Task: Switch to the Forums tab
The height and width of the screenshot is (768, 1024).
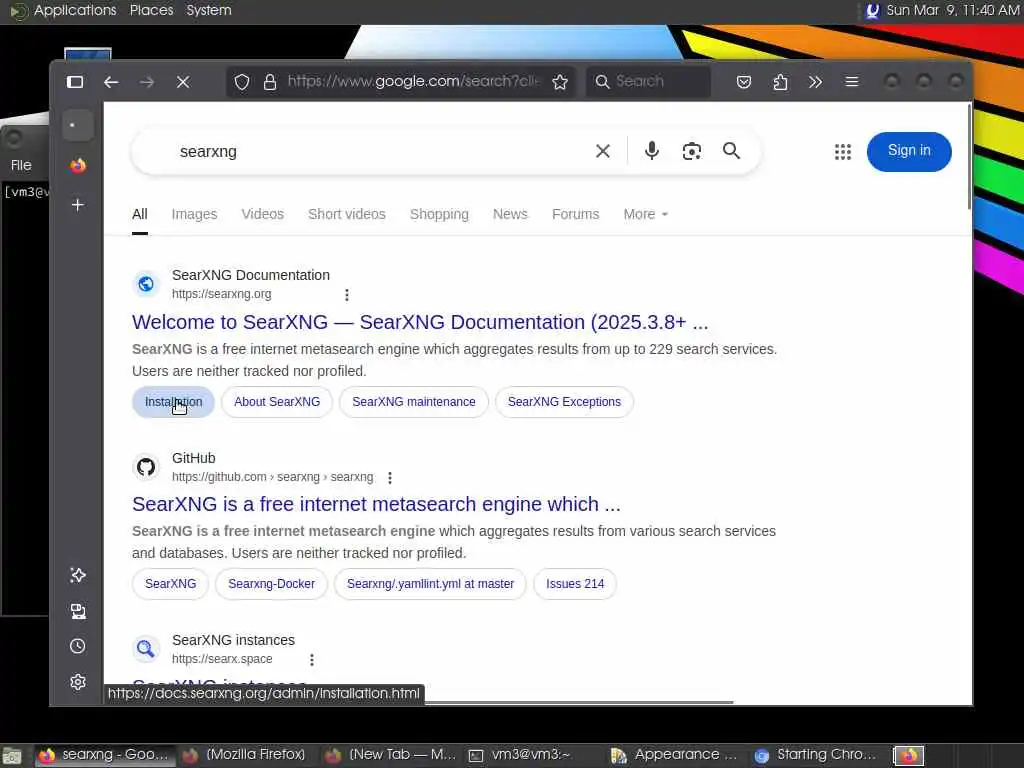Action: tap(575, 214)
